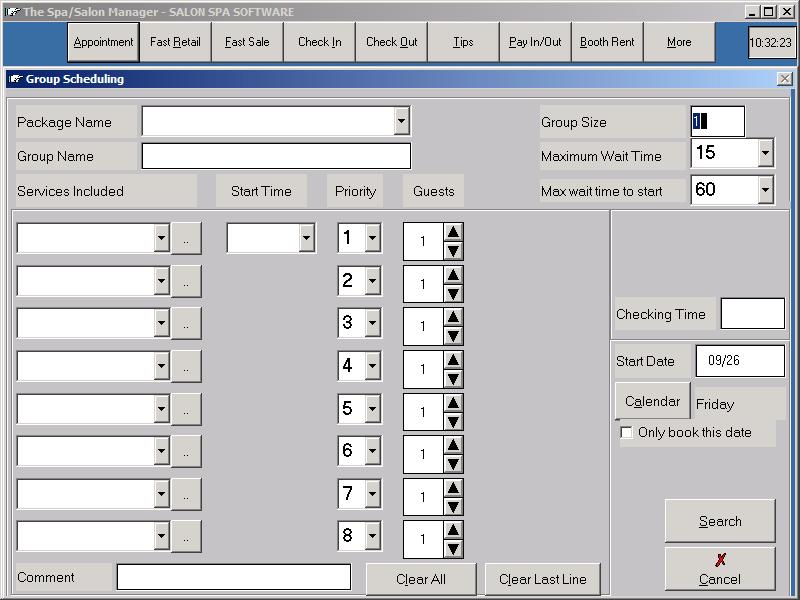The image size is (800, 600).
Task: Increase guests for priority 5 row
Action: tap(453, 402)
